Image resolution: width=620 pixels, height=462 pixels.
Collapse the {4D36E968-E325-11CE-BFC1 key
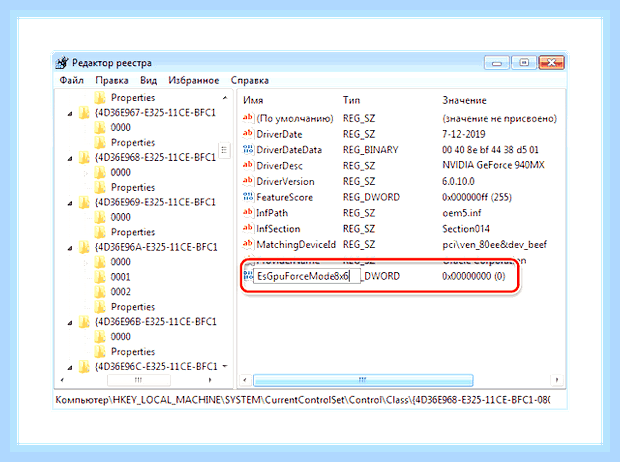coord(70,159)
